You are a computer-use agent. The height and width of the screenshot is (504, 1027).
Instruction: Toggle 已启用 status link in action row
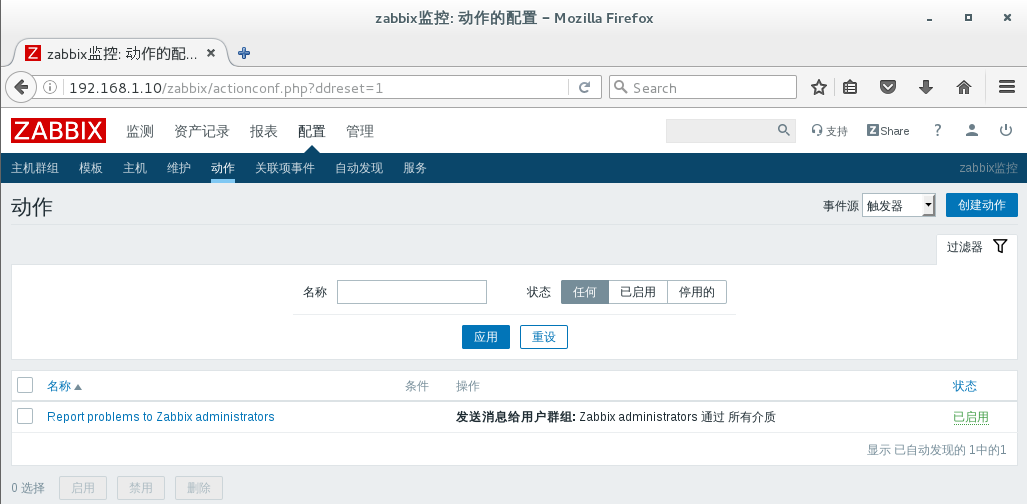971,417
